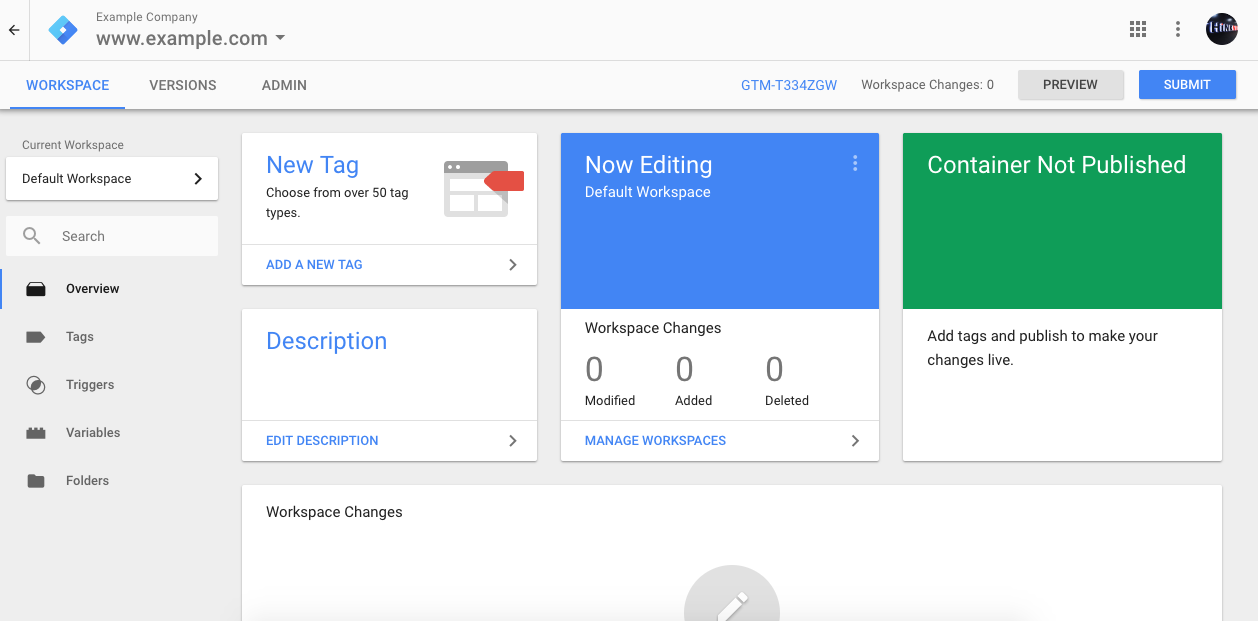Click the user account avatar
Image resolution: width=1258 pixels, height=621 pixels.
coord(1222,29)
